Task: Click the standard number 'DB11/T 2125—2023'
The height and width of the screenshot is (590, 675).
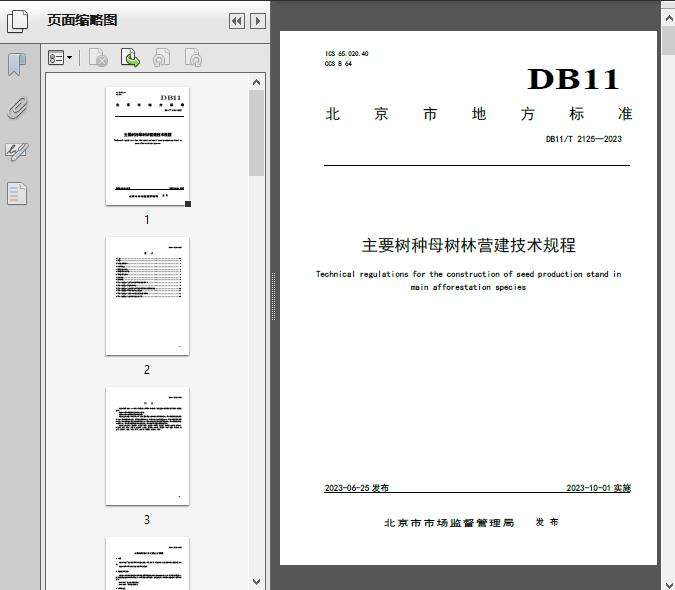Action: coord(584,139)
